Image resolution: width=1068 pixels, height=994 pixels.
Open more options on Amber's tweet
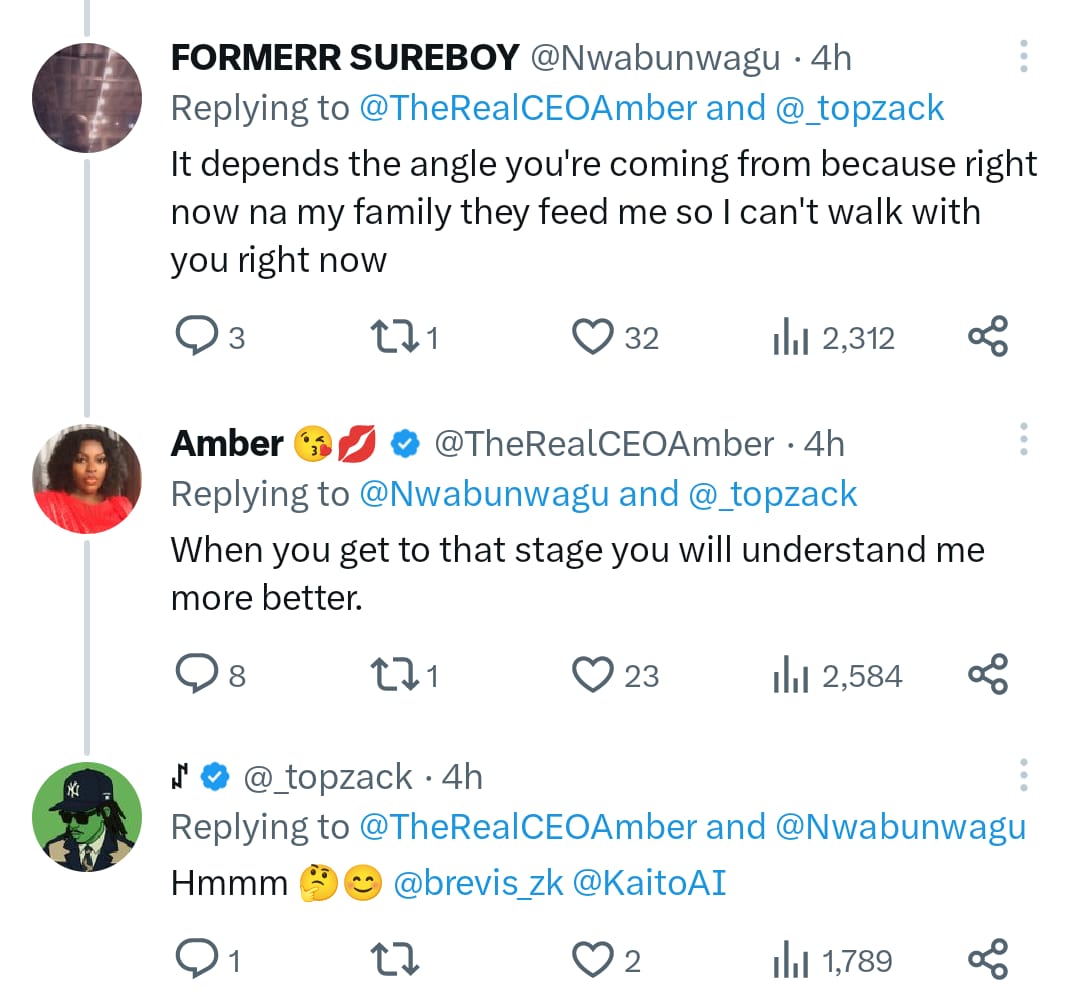pyautogui.click(x=1023, y=440)
